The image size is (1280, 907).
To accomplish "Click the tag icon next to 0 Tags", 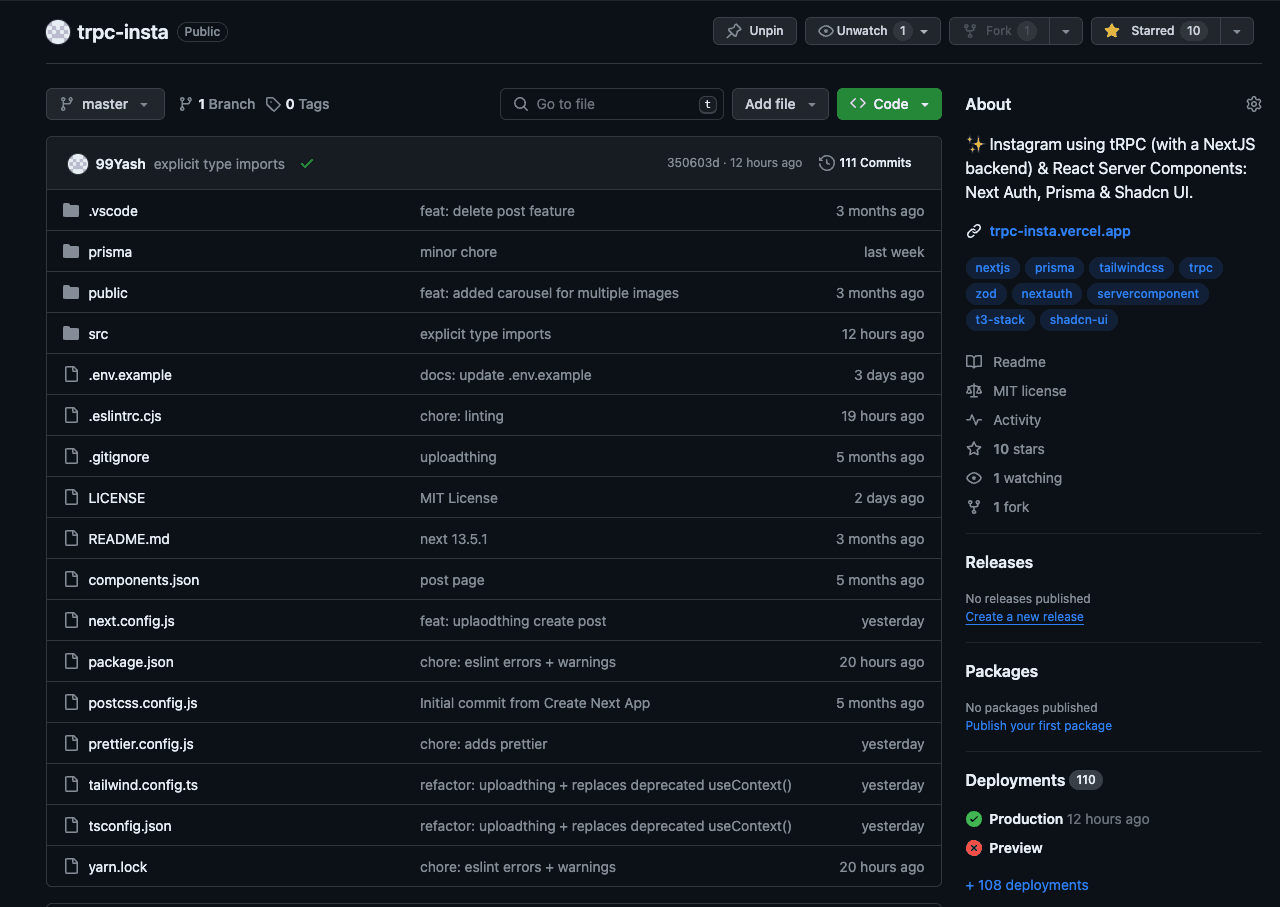I will 273,104.
